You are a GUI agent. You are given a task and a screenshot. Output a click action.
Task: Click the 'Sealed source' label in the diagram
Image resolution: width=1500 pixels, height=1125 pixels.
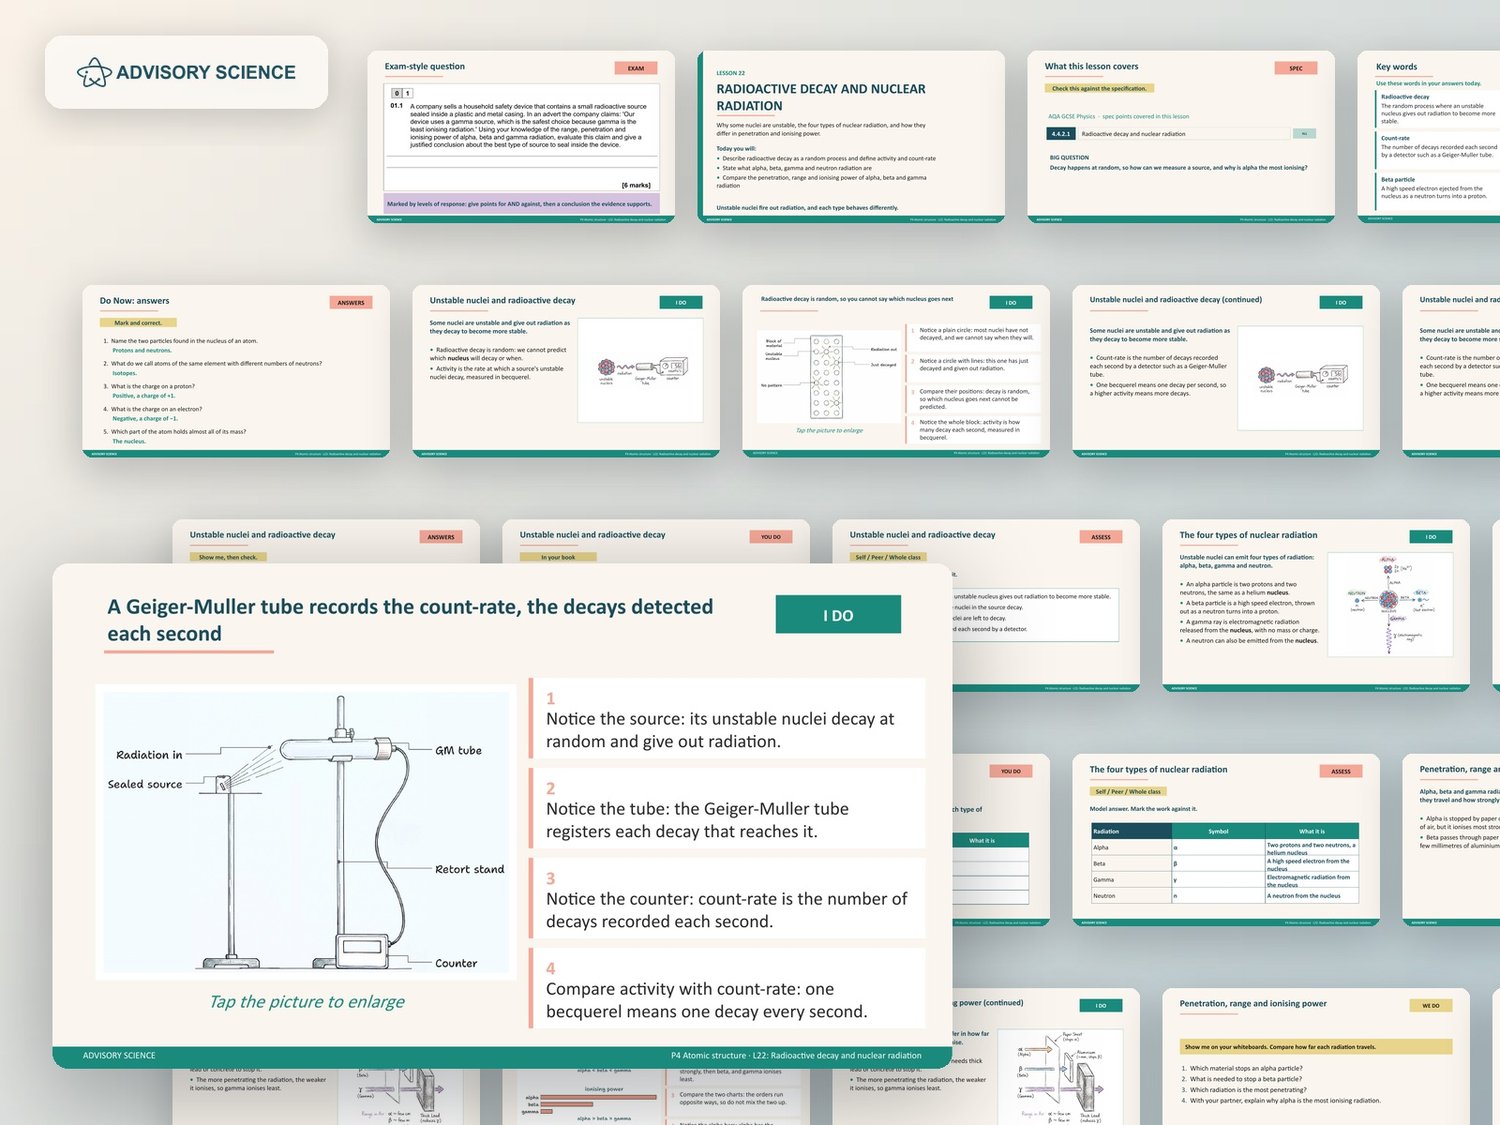145,784
